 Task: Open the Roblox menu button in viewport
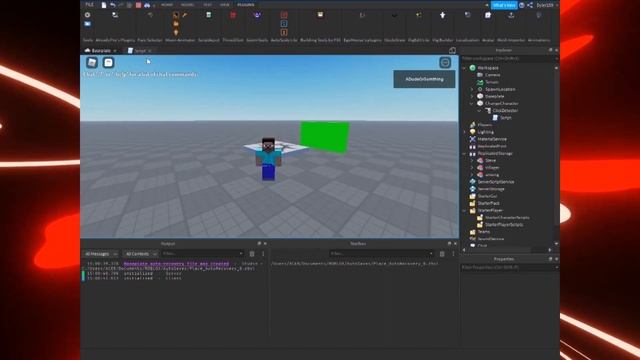point(92,62)
